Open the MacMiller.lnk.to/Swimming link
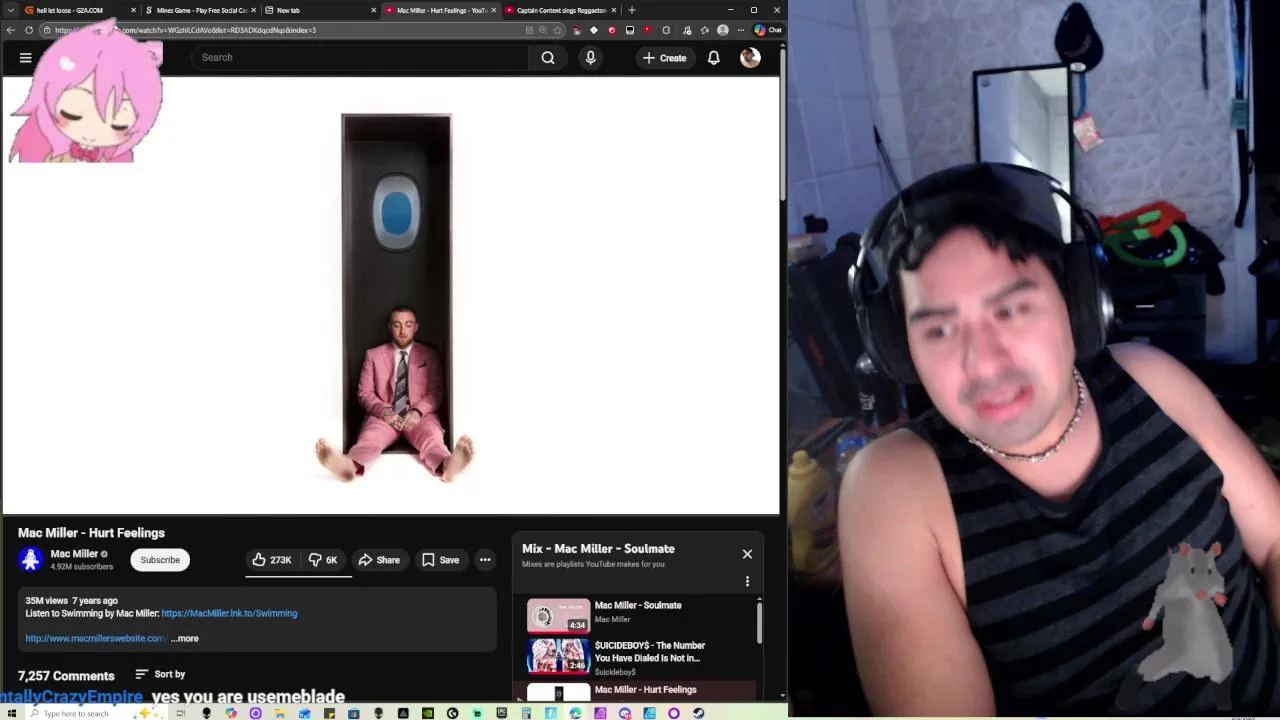Image resolution: width=1280 pixels, height=720 pixels. coord(229,613)
